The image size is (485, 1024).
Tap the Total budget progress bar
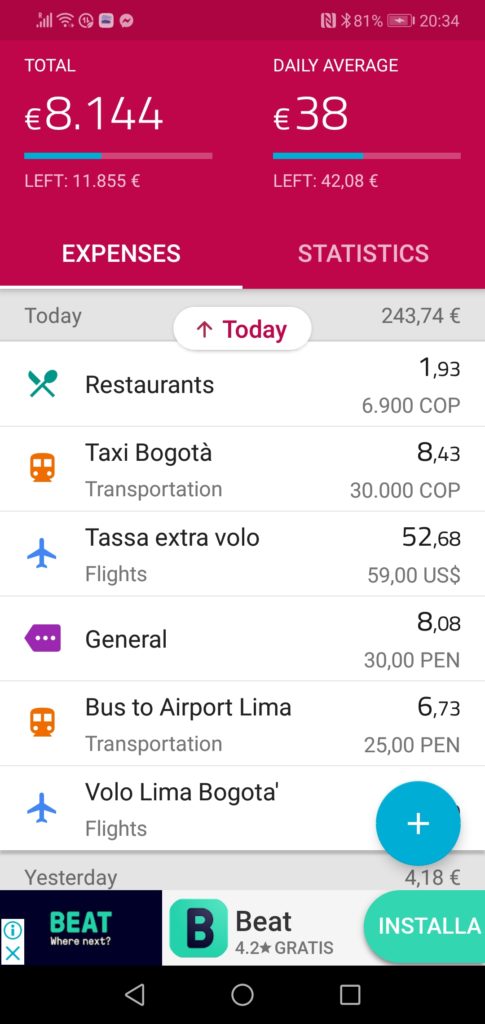(118, 156)
